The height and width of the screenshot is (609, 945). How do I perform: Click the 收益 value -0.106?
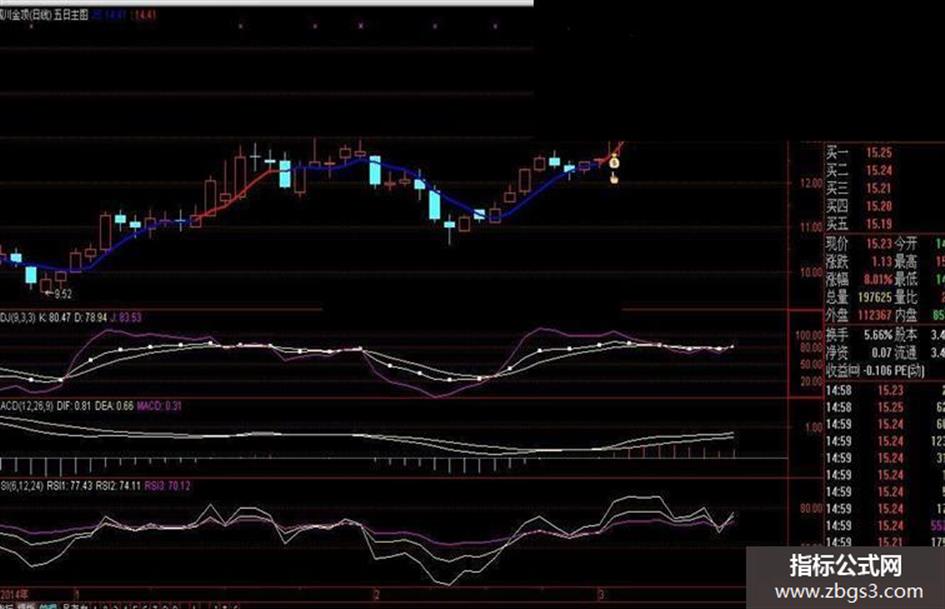(x=877, y=370)
